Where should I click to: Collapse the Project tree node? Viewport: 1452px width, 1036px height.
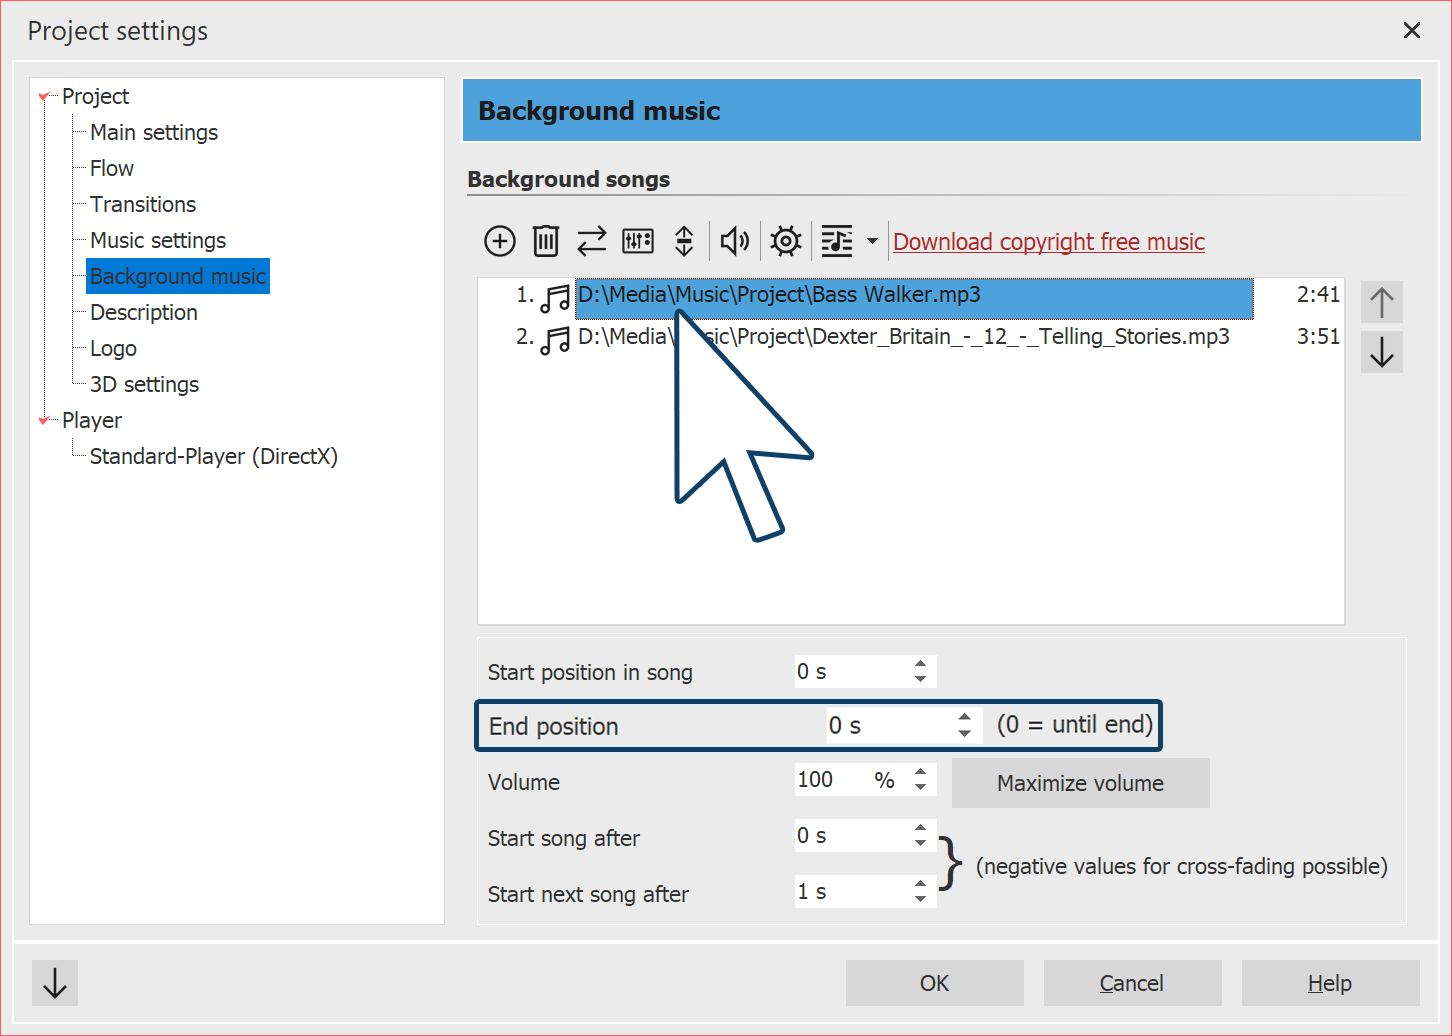tap(44, 97)
